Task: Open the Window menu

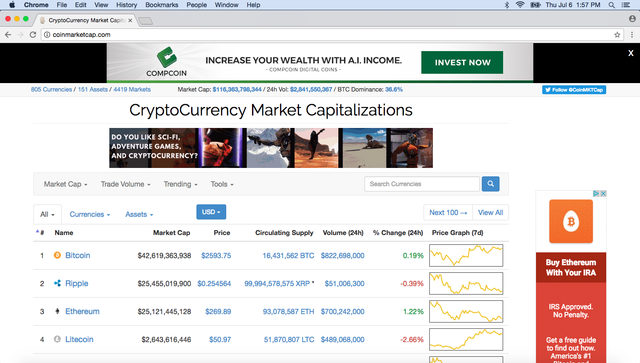Action: (x=227, y=5)
